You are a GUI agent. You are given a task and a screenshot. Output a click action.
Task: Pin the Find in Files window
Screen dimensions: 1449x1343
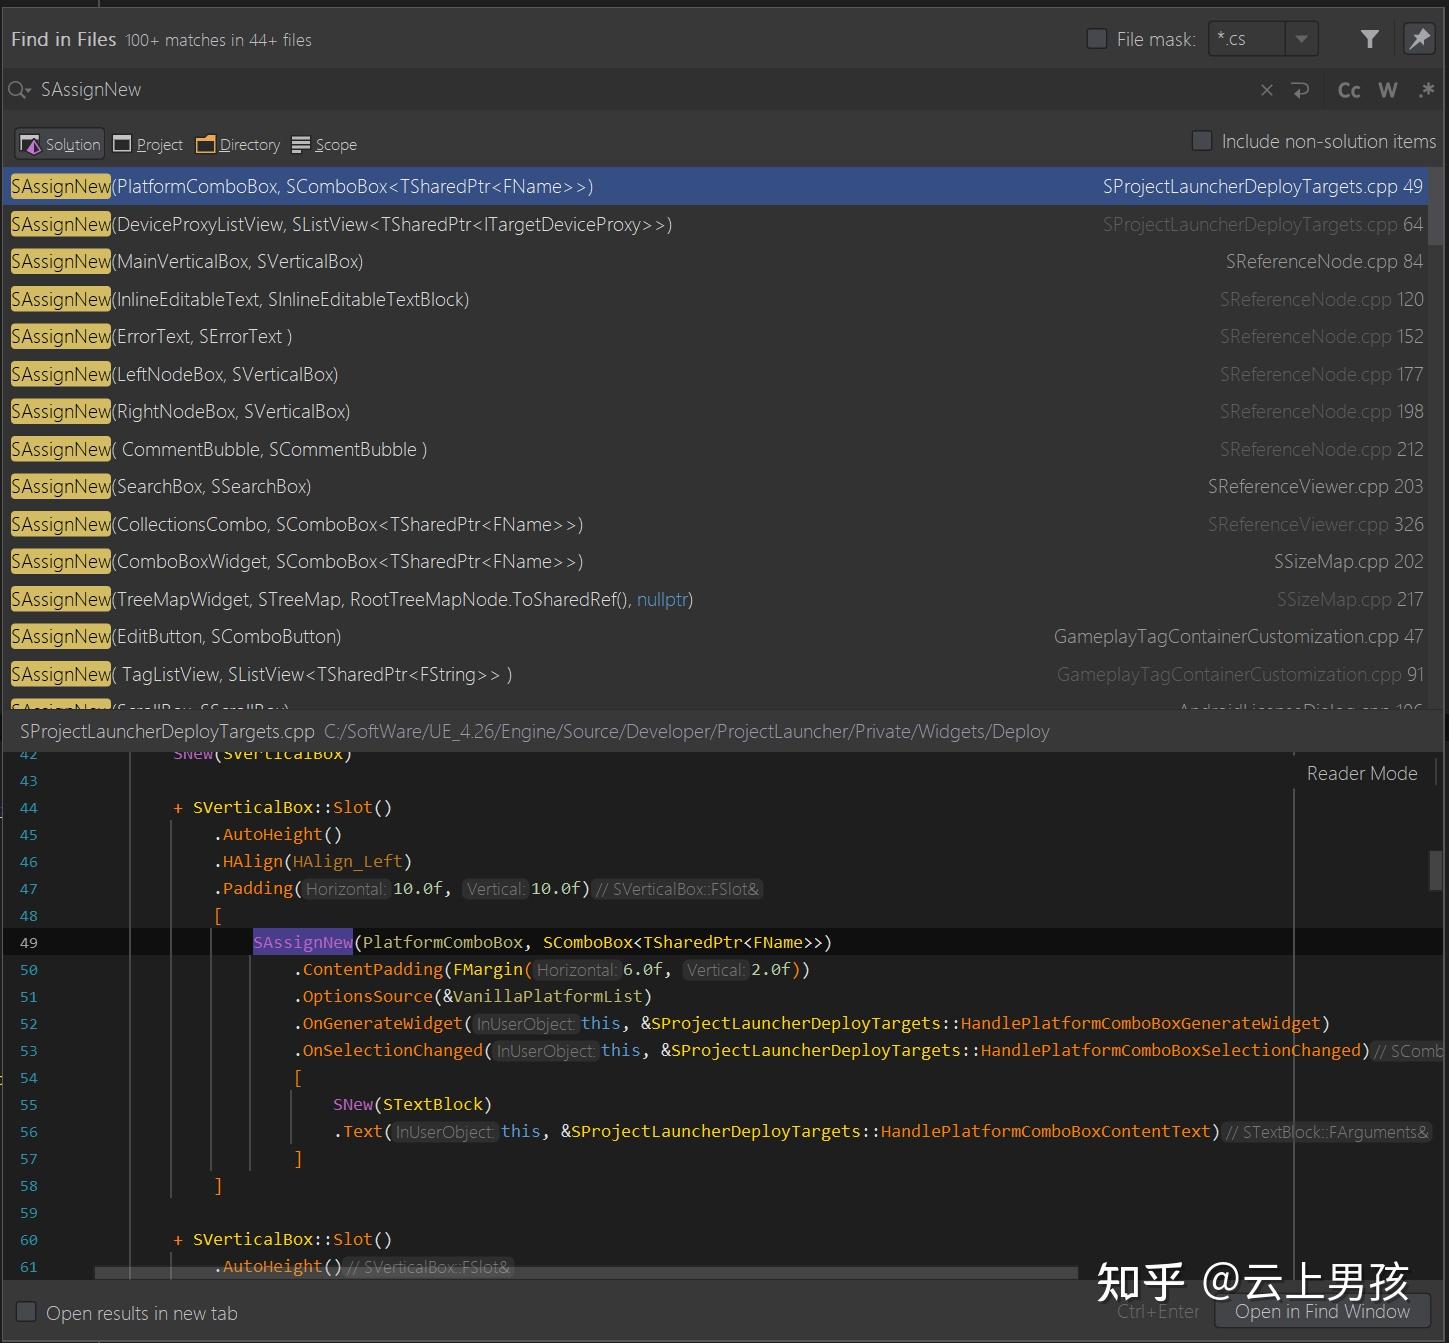click(1419, 39)
